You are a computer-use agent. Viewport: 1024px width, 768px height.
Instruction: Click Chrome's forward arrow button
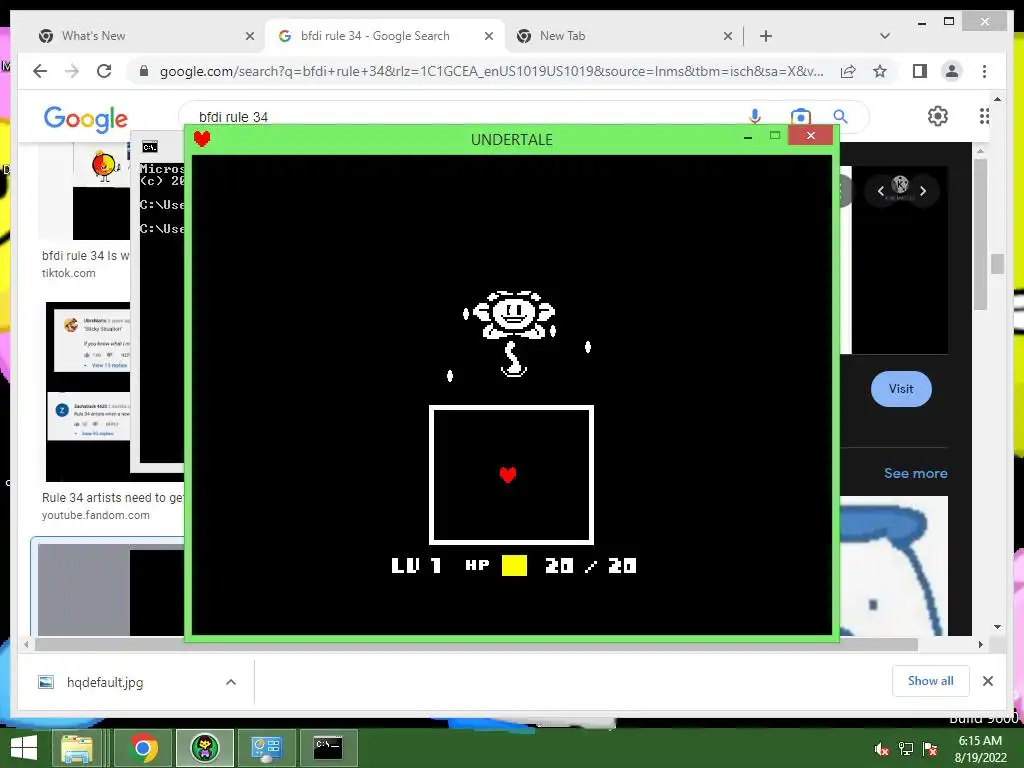click(x=72, y=71)
